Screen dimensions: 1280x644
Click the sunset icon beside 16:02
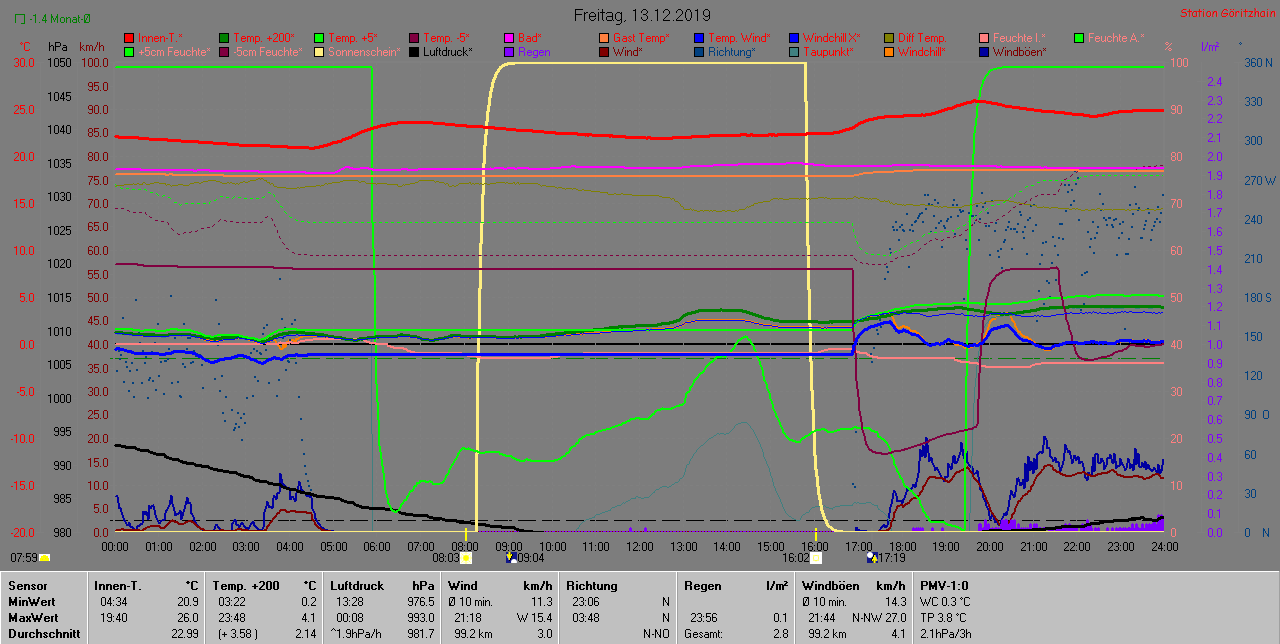point(816,559)
